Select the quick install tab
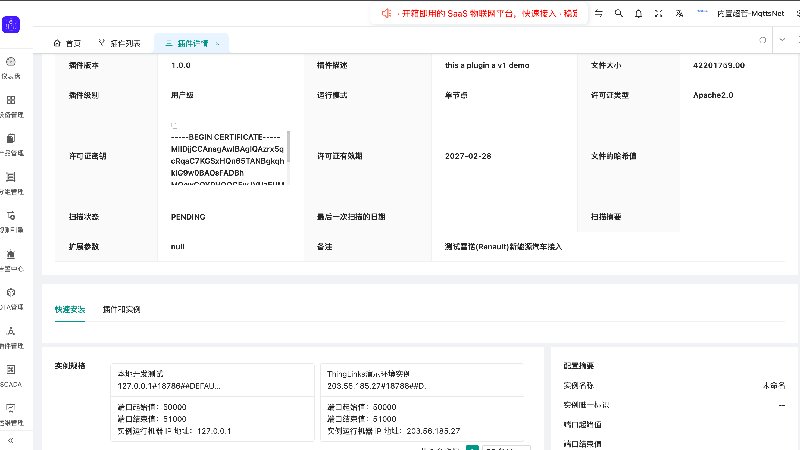This screenshot has height=450, width=800. click(70, 309)
